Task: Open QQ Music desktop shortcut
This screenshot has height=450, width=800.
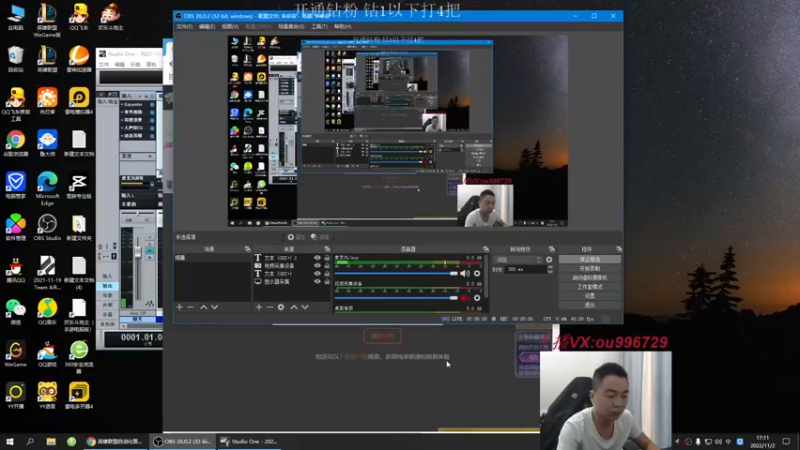Action: 47,312
